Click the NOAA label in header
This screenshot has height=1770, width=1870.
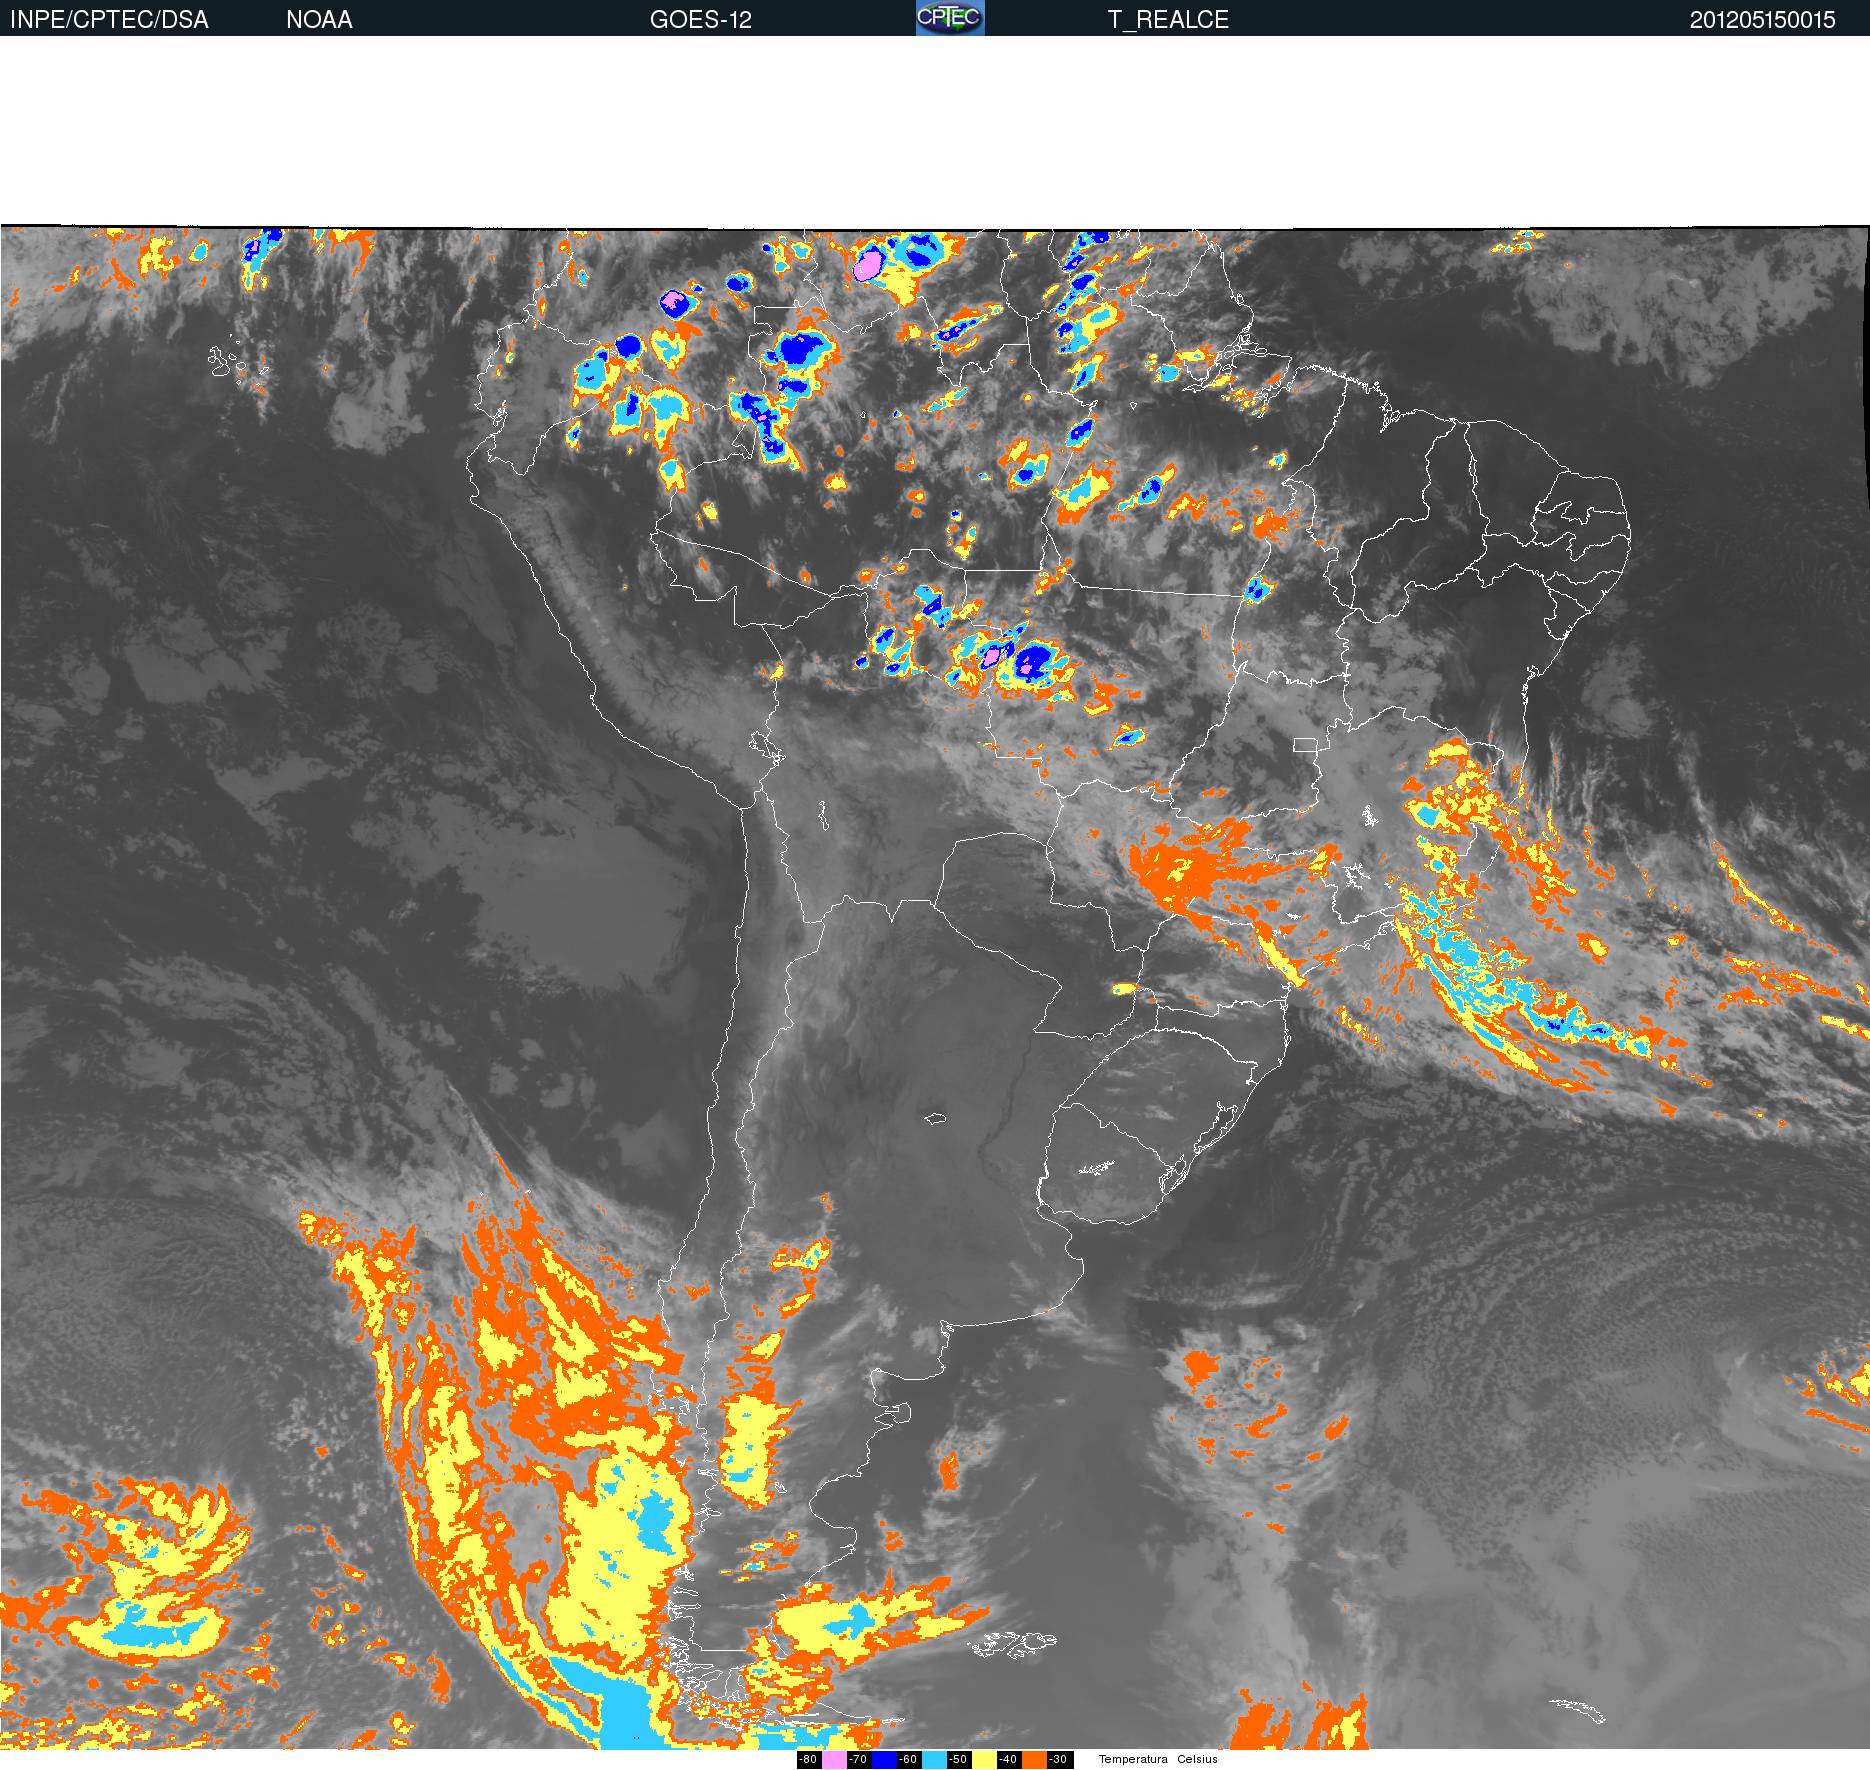[319, 20]
